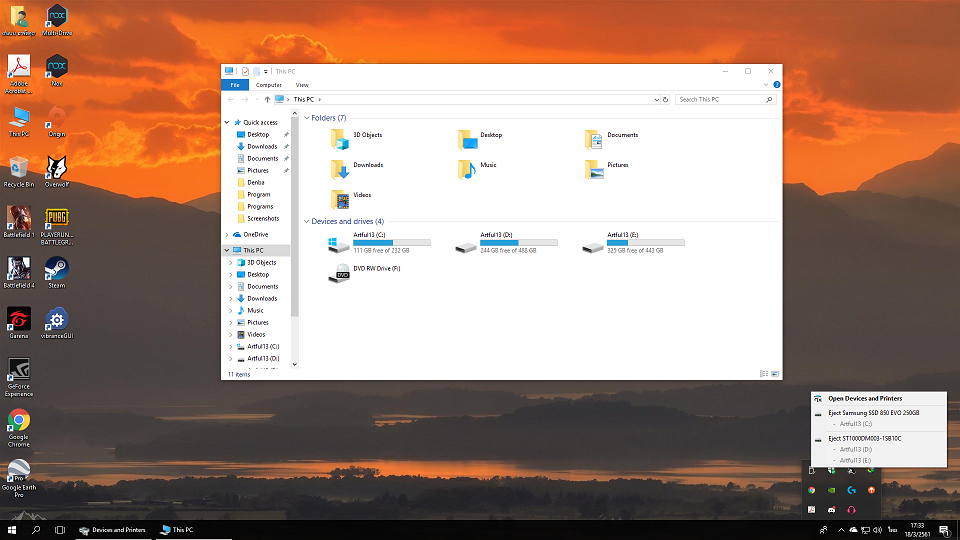The image size is (960, 540).
Task: Collapse the Folders (7) group
Action: coord(307,118)
